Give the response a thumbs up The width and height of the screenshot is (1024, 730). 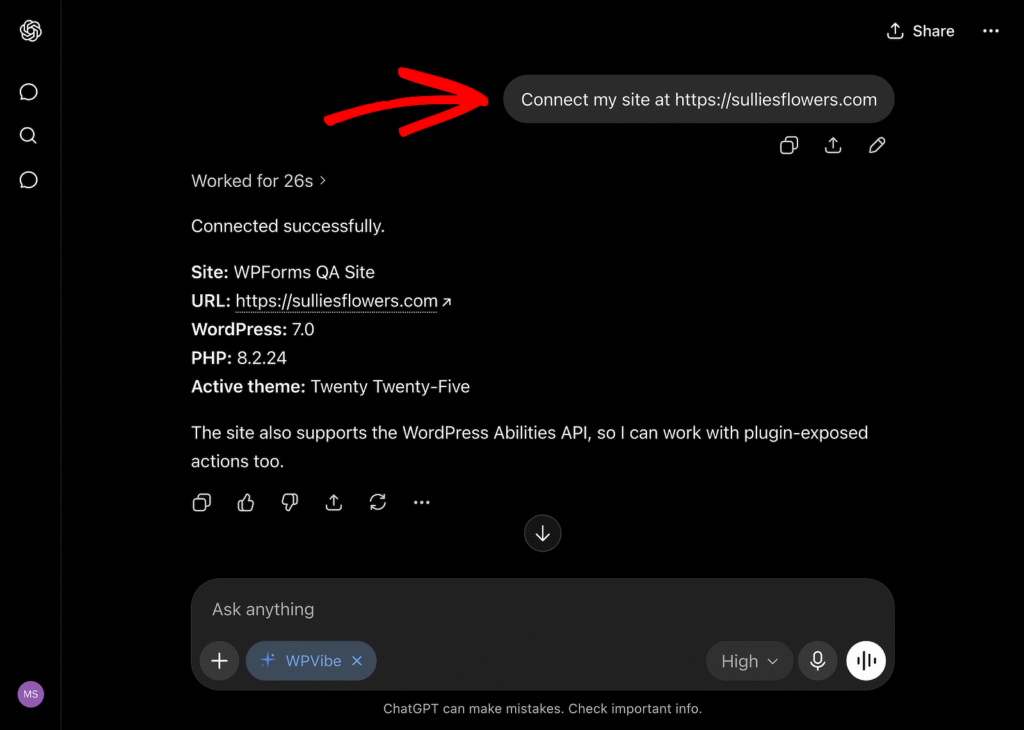246,502
